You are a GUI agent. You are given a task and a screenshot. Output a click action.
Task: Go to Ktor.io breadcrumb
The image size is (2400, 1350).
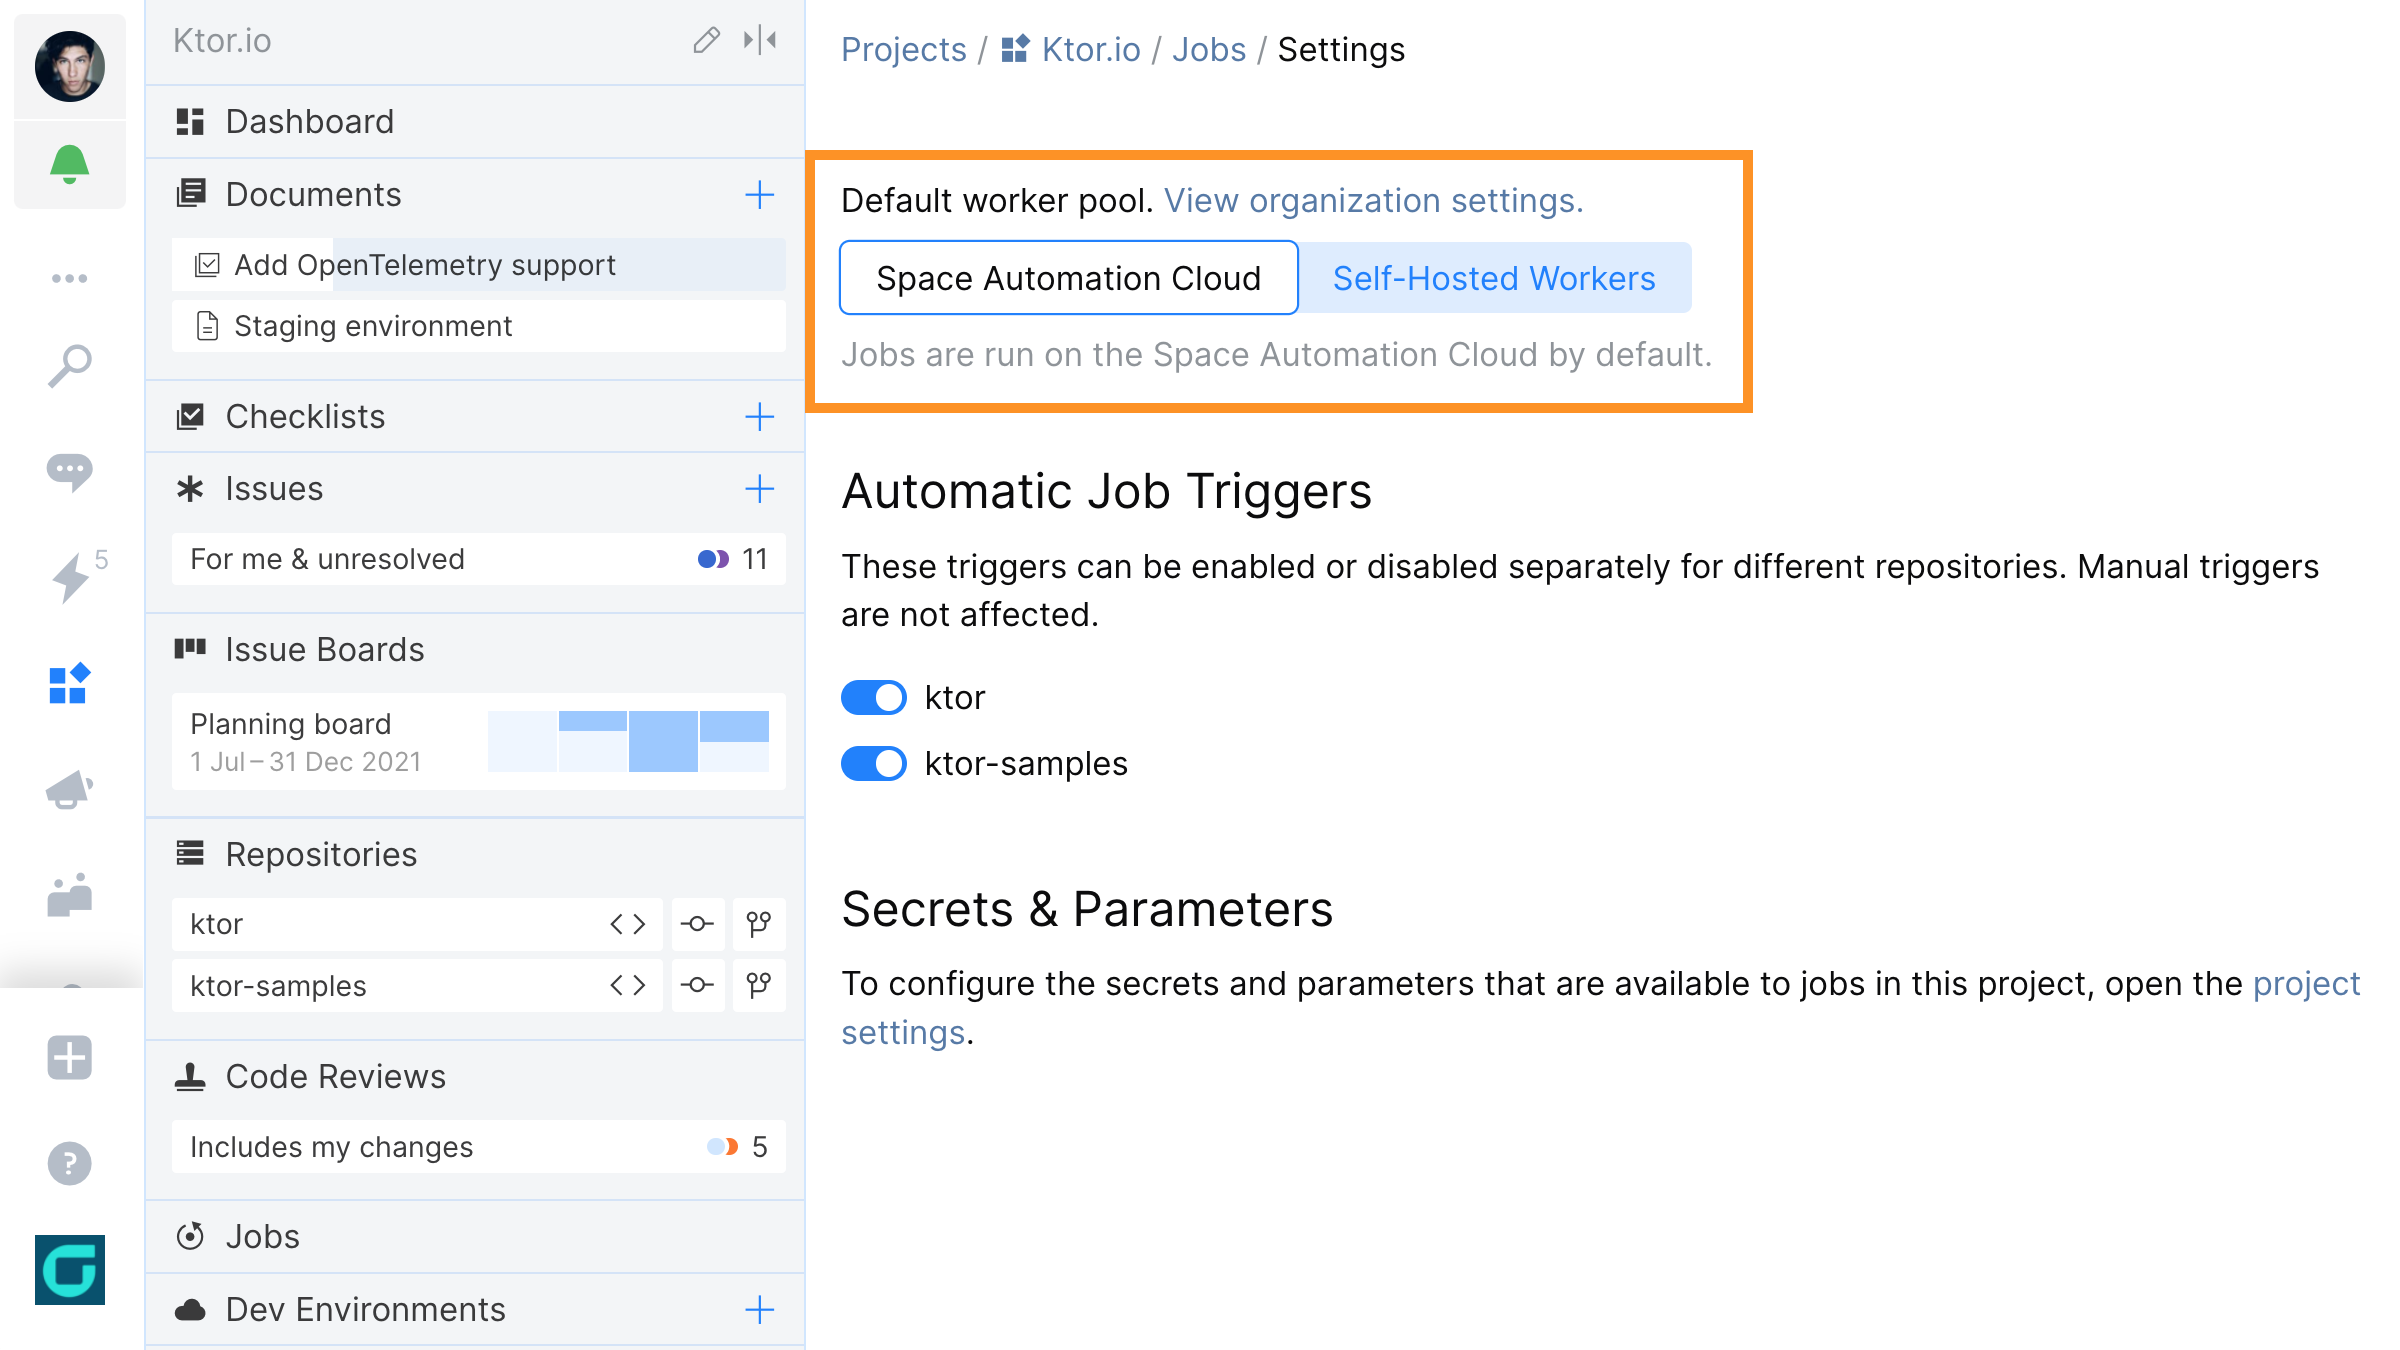click(x=1071, y=49)
